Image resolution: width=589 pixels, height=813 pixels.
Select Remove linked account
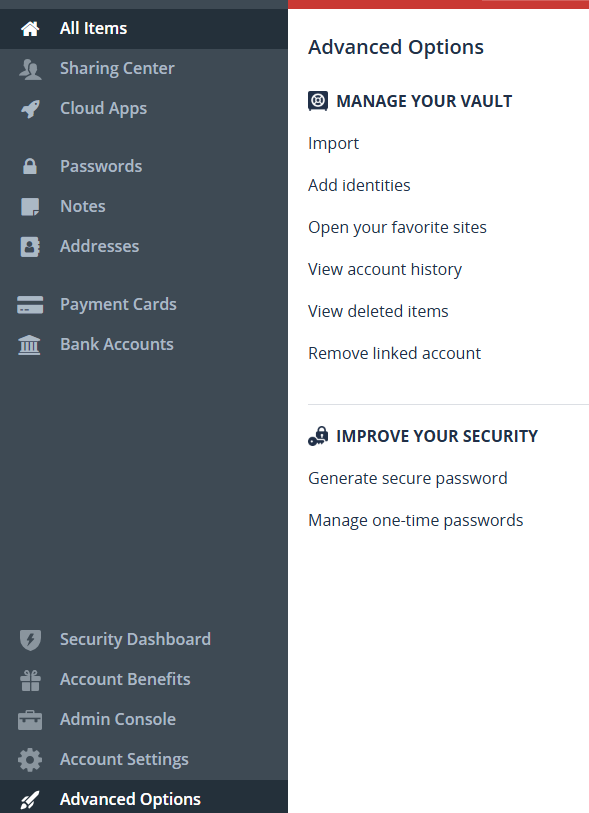(x=395, y=354)
